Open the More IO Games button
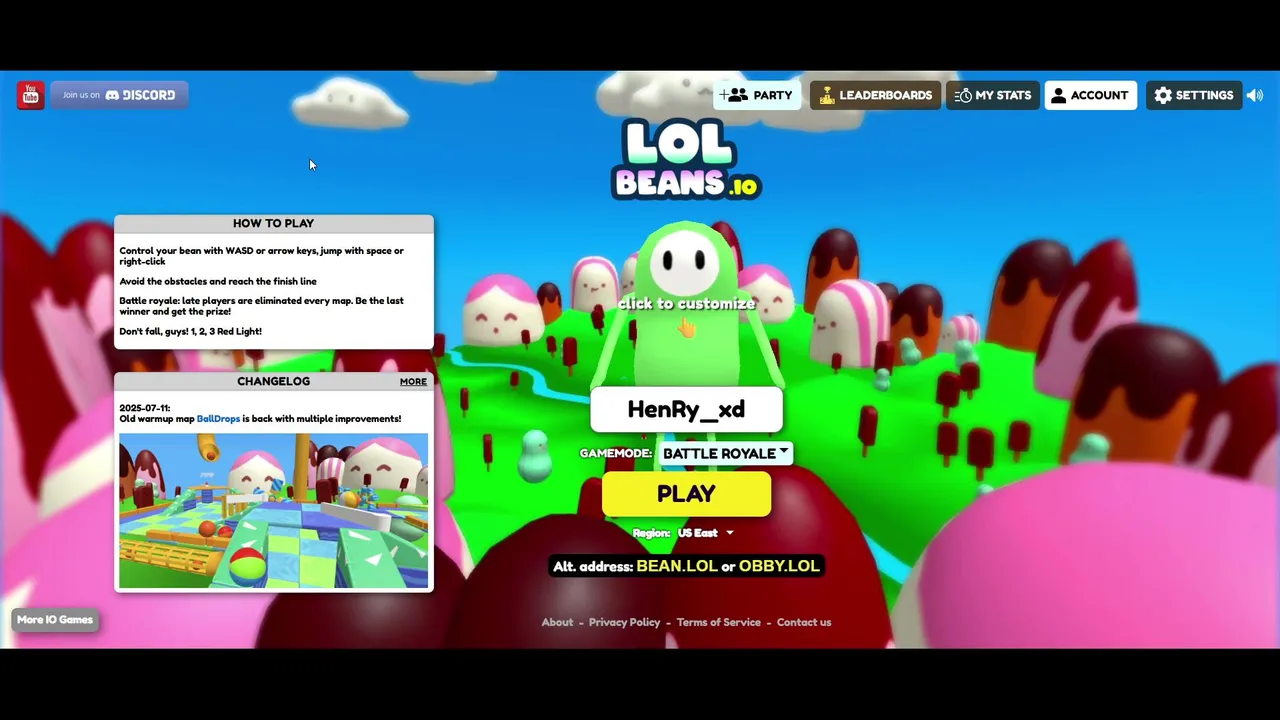The image size is (1280, 720). click(x=55, y=620)
